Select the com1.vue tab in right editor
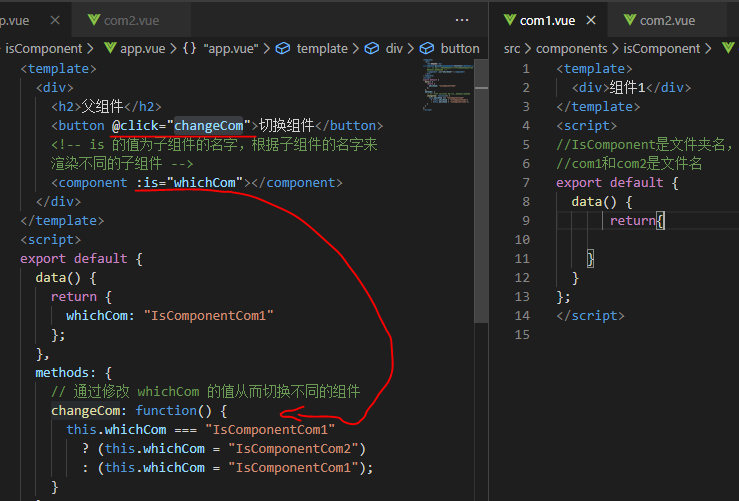 point(547,20)
